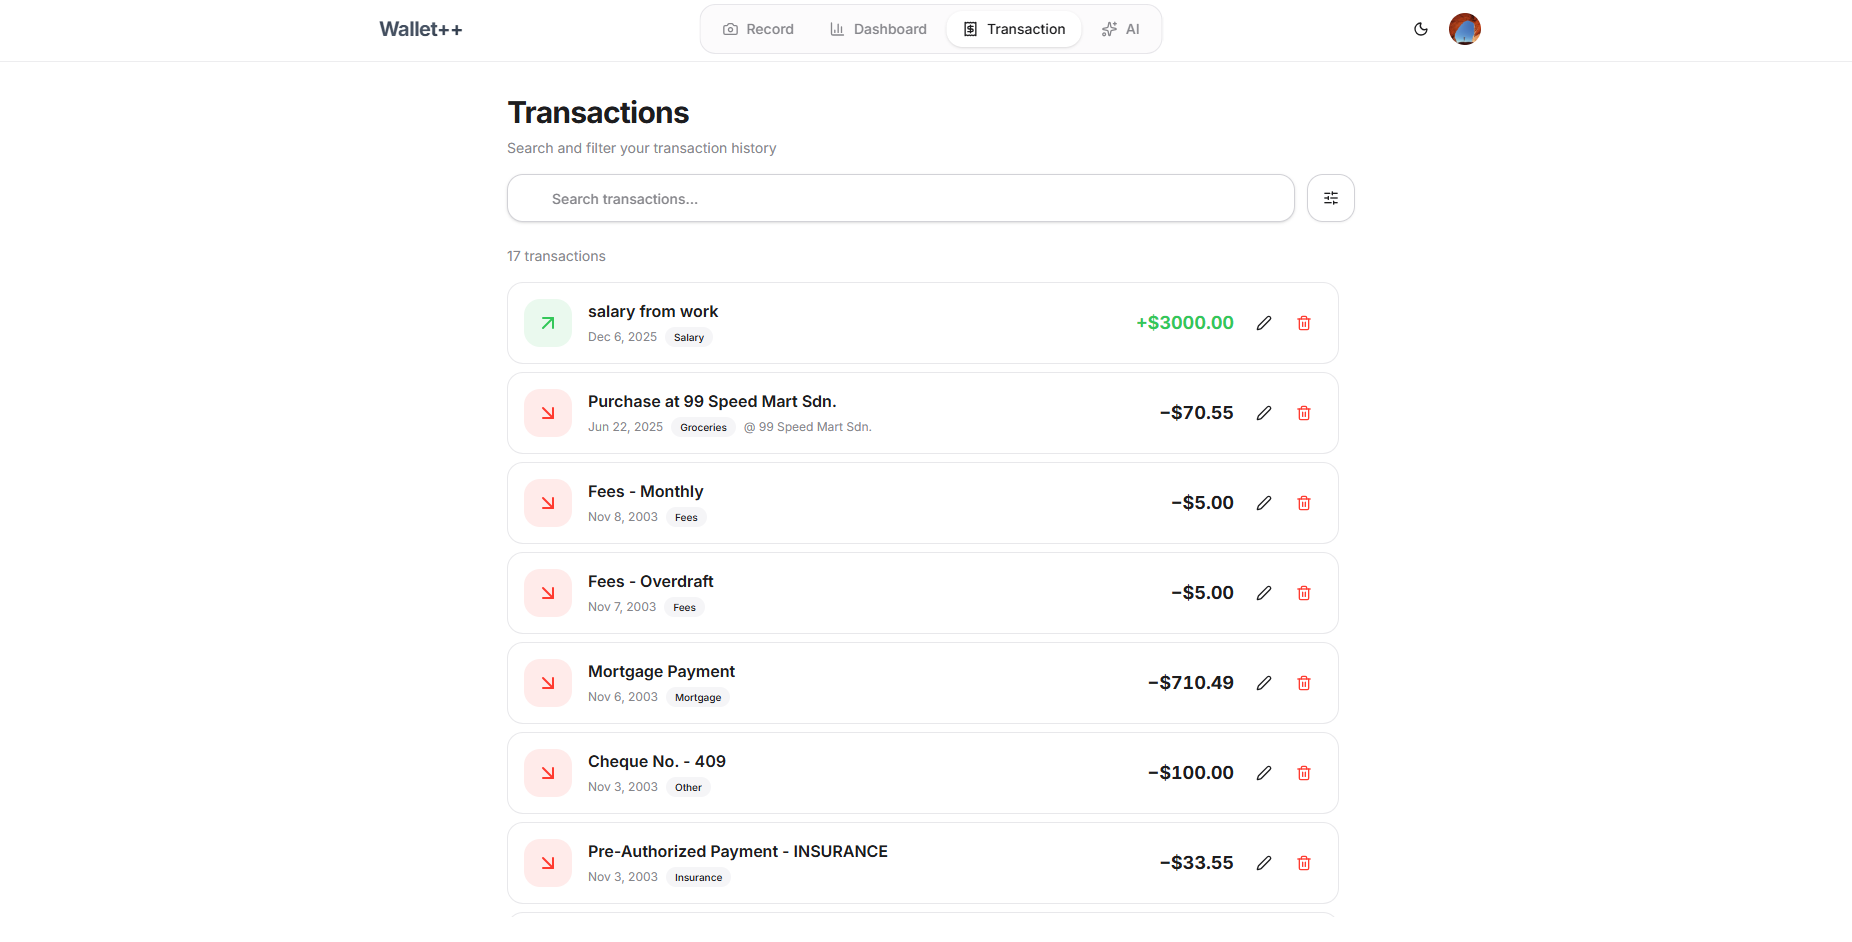Edit the Cheque No. - 409 transaction

1264,773
